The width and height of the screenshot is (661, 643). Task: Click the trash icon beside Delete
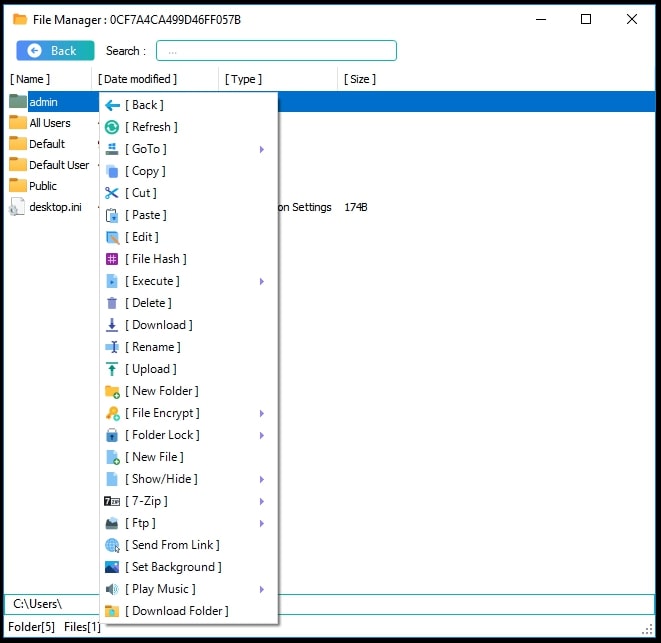(112, 303)
